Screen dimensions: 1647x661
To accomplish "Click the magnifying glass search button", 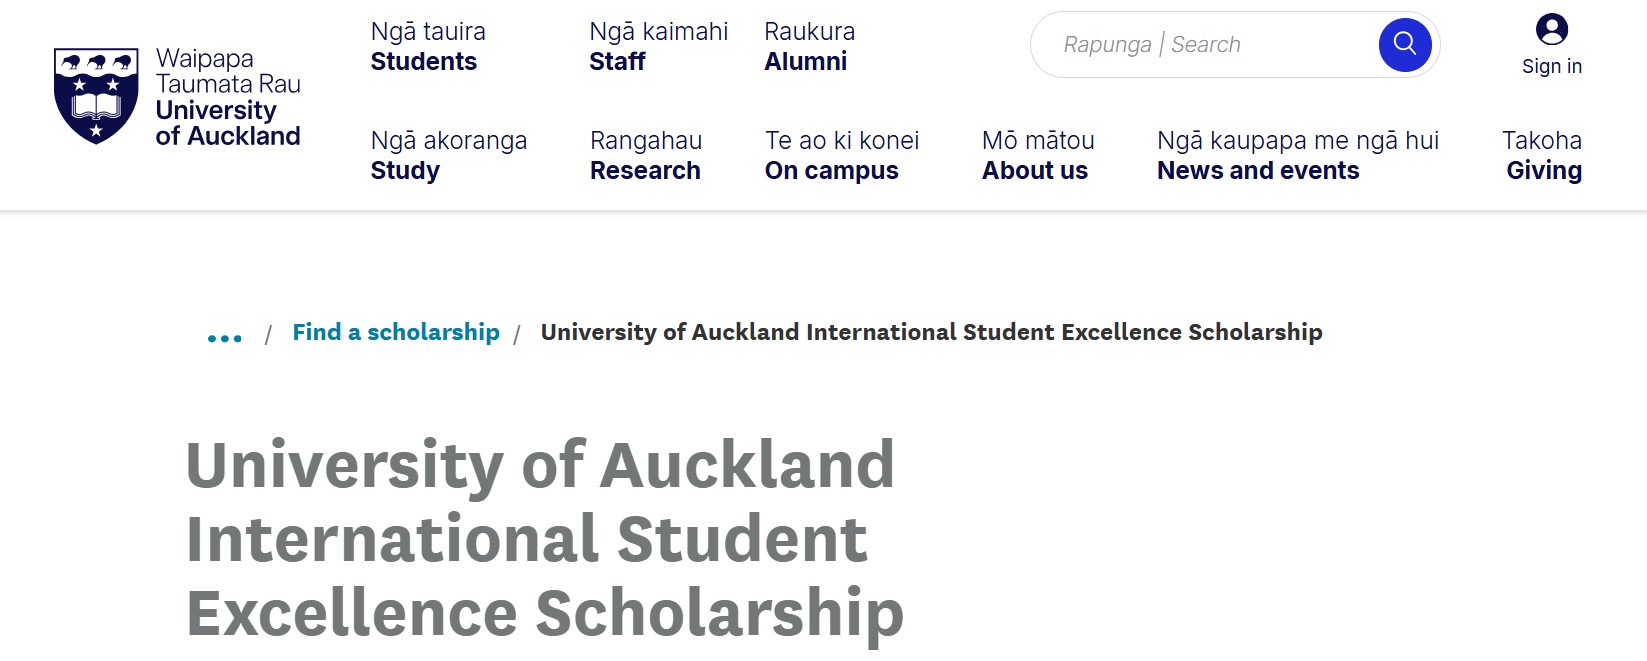I will pos(1404,45).
